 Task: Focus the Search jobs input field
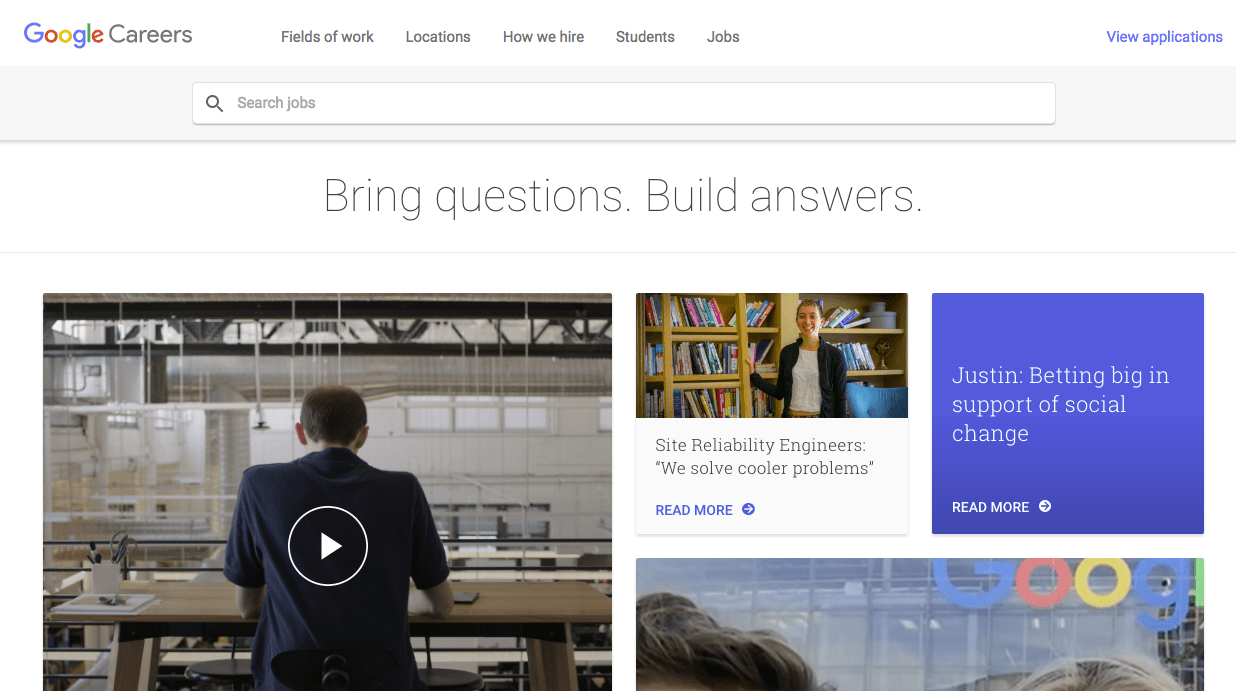click(x=624, y=103)
